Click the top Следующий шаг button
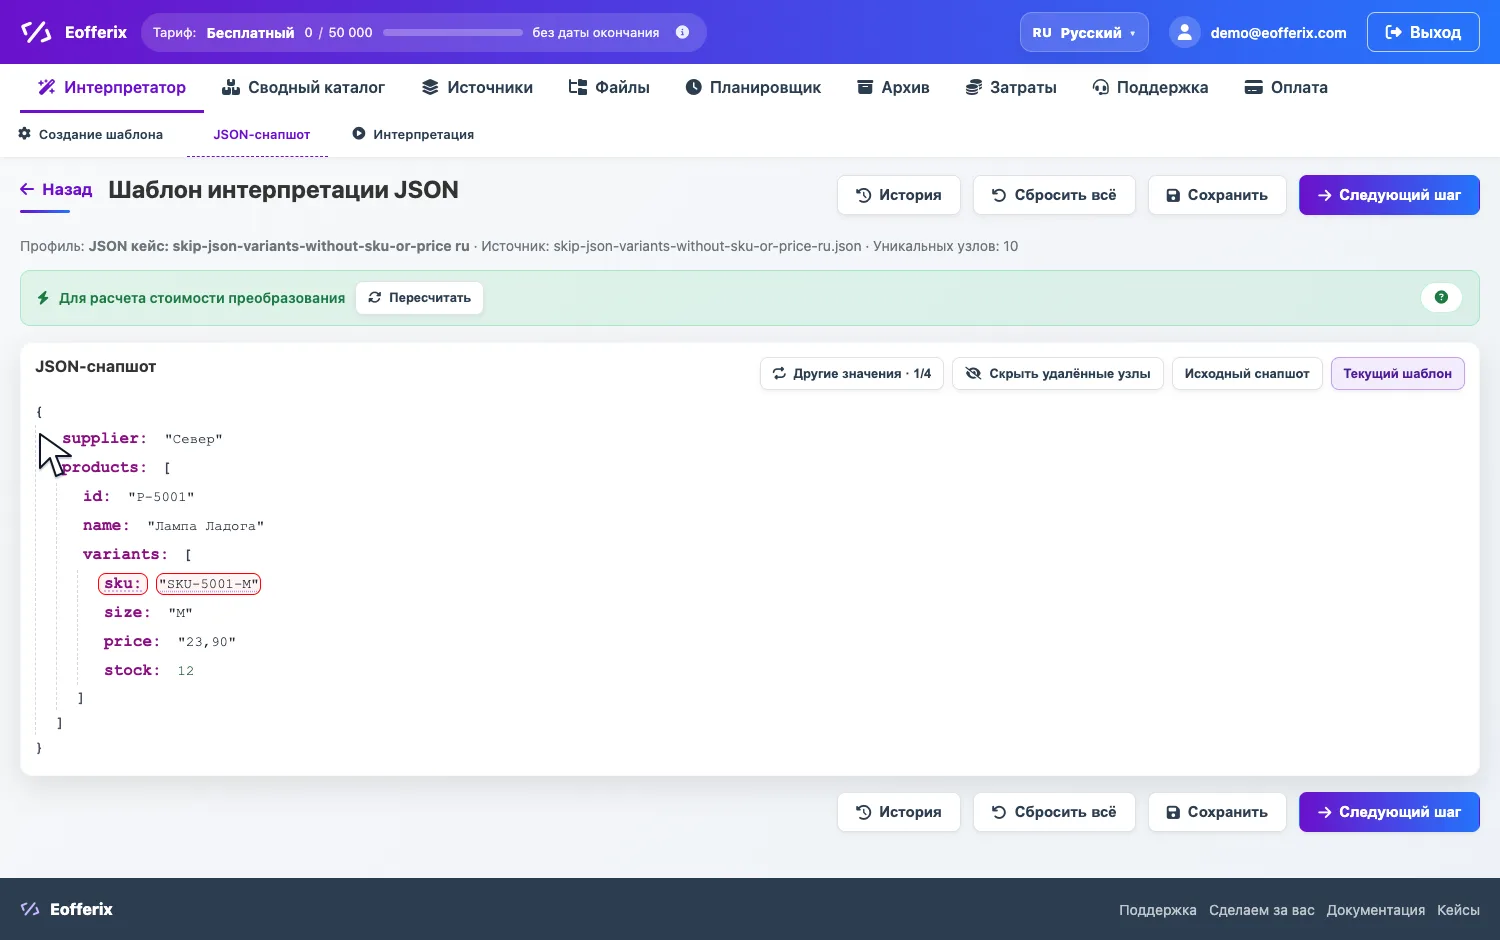 pyautogui.click(x=1389, y=195)
